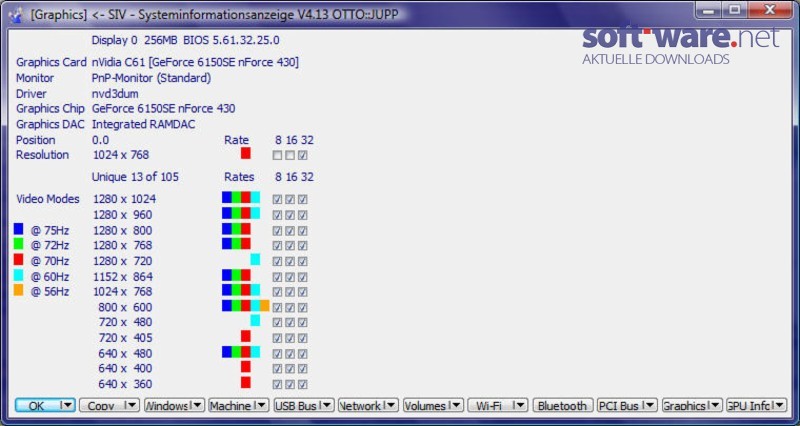Click the 640 x 480 video mode entry
The image size is (800, 426).
click(125, 353)
